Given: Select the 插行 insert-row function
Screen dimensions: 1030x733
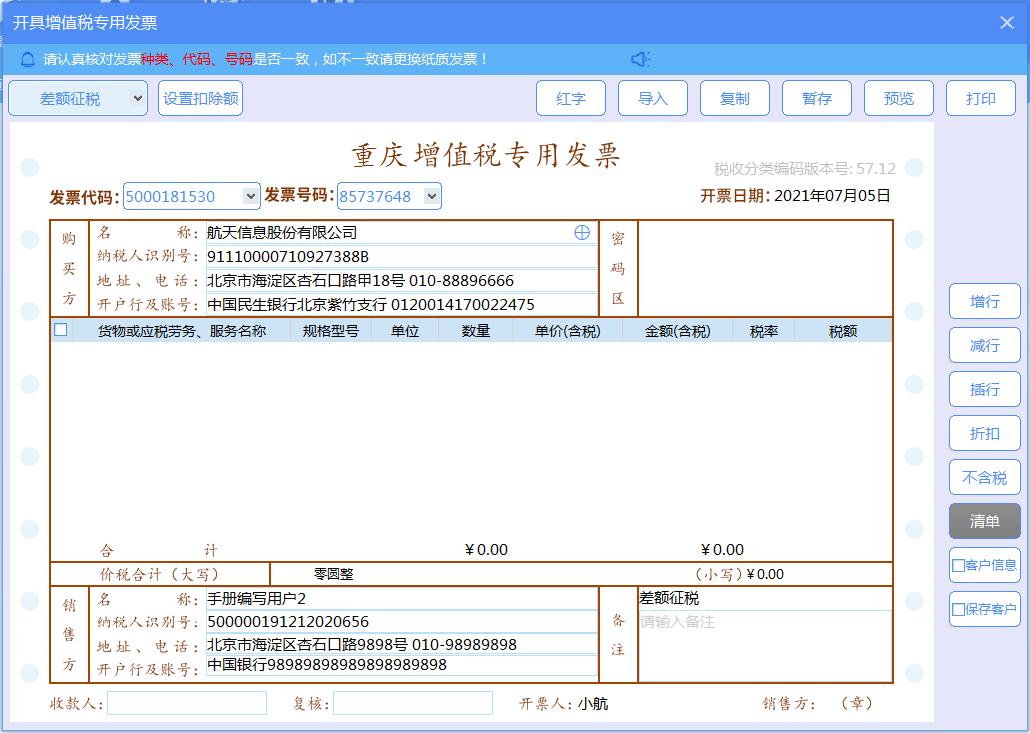Looking at the screenshot, I should 984,389.
